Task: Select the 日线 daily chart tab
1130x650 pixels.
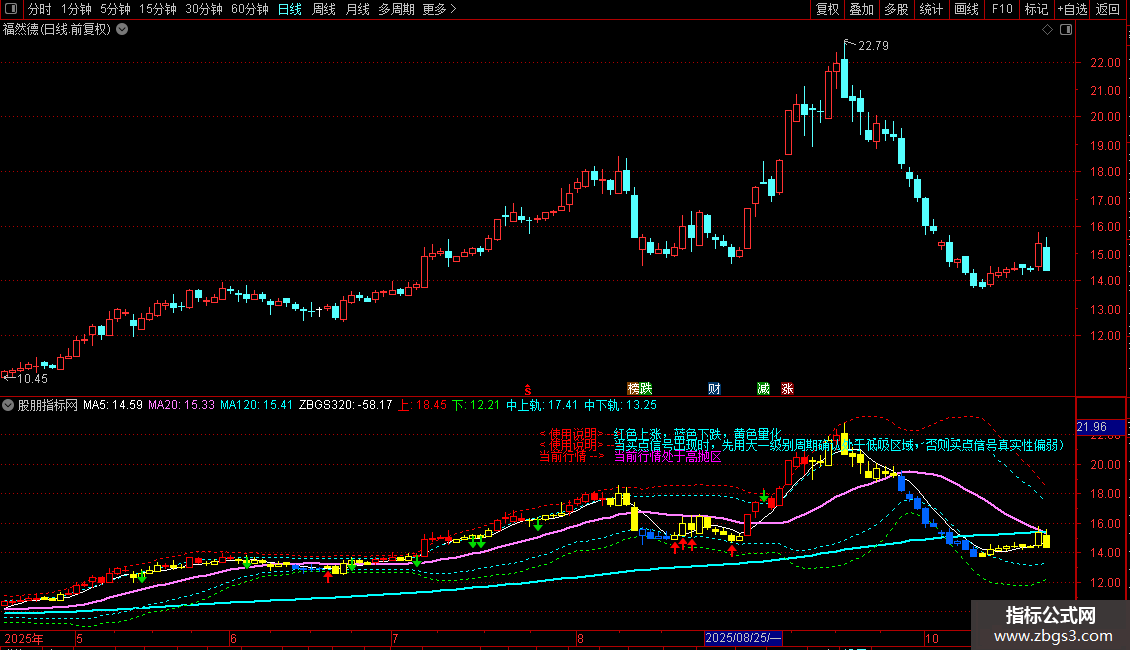Action: (290, 9)
